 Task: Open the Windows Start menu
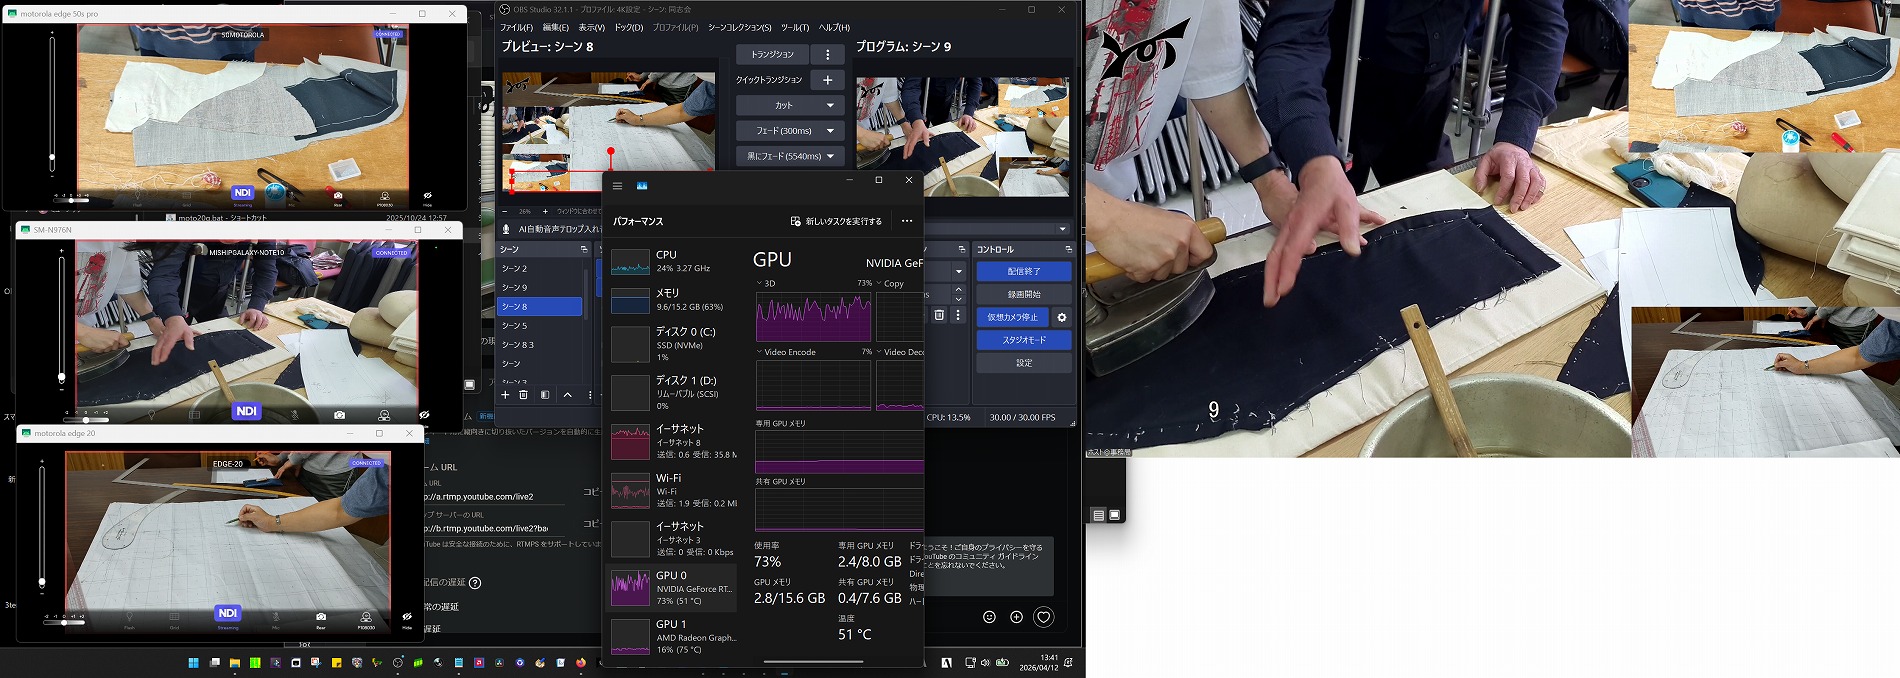194,663
